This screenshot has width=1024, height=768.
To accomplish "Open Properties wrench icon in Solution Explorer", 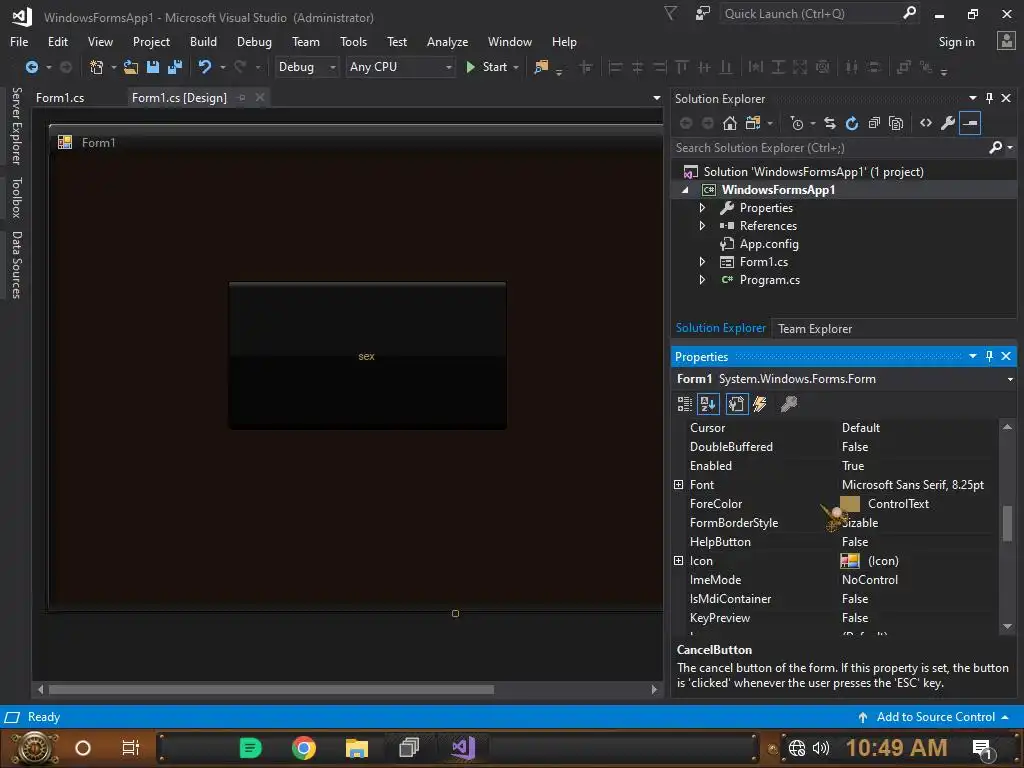I will pos(948,123).
